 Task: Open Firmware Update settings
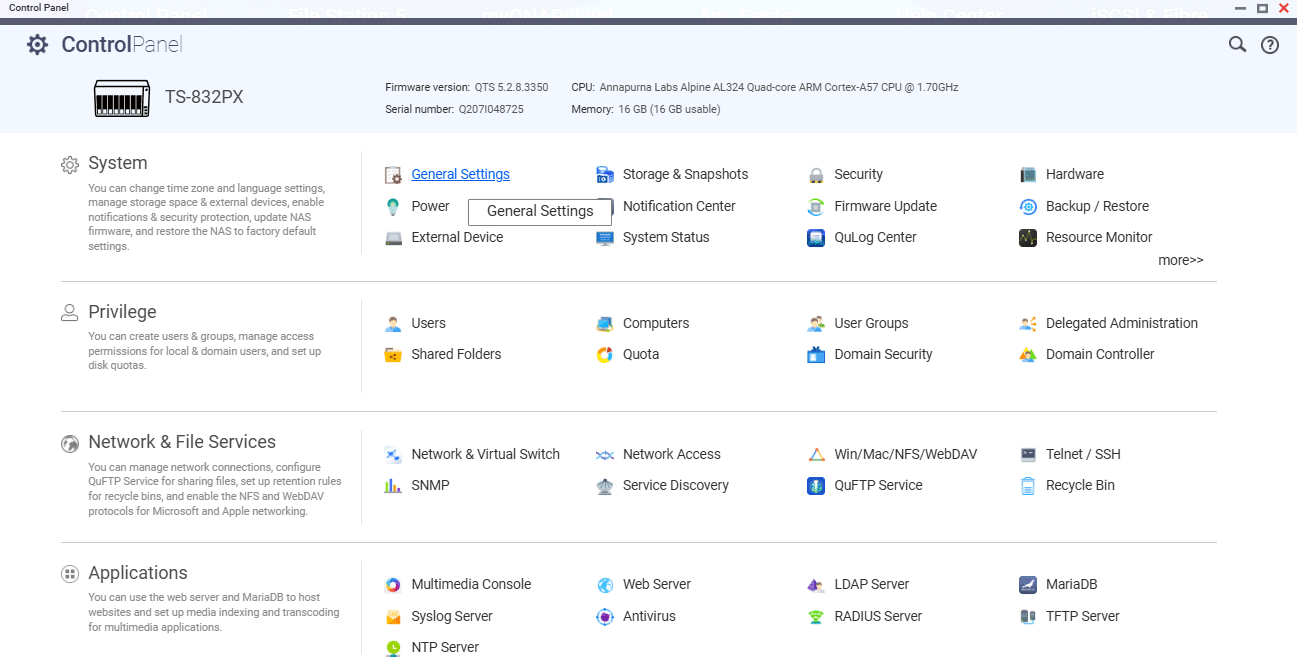(x=885, y=206)
